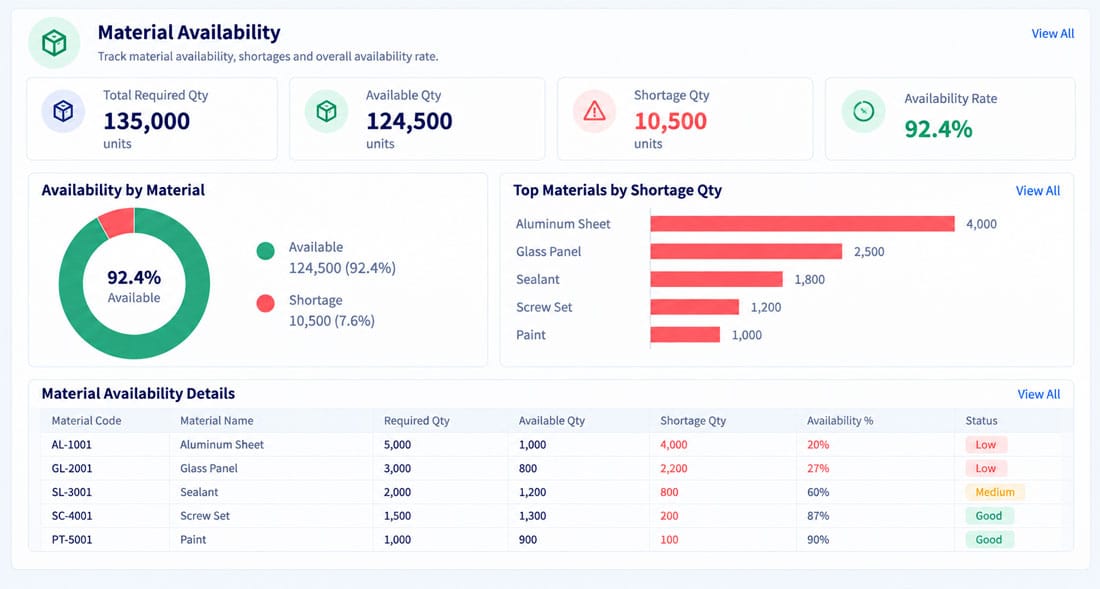Click the Total Required Qty cube icon
The height and width of the screenshot is (589, 1100).
pos(63,111)
